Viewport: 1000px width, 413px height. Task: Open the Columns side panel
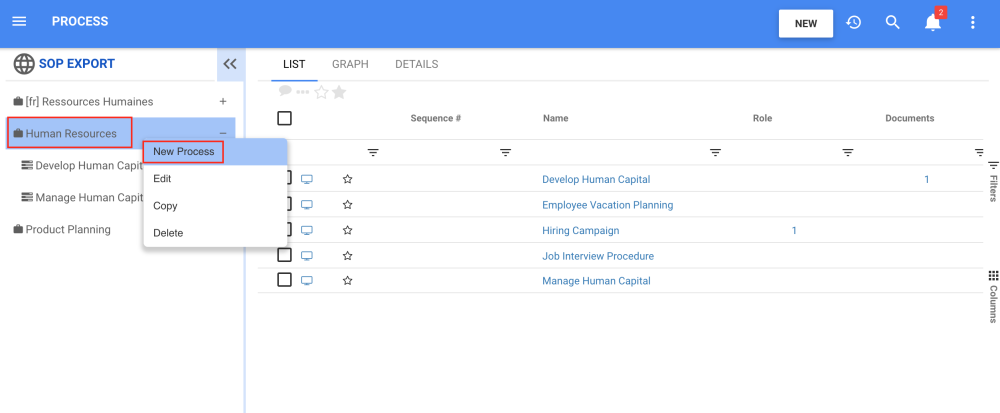click(x=993, y=296)
